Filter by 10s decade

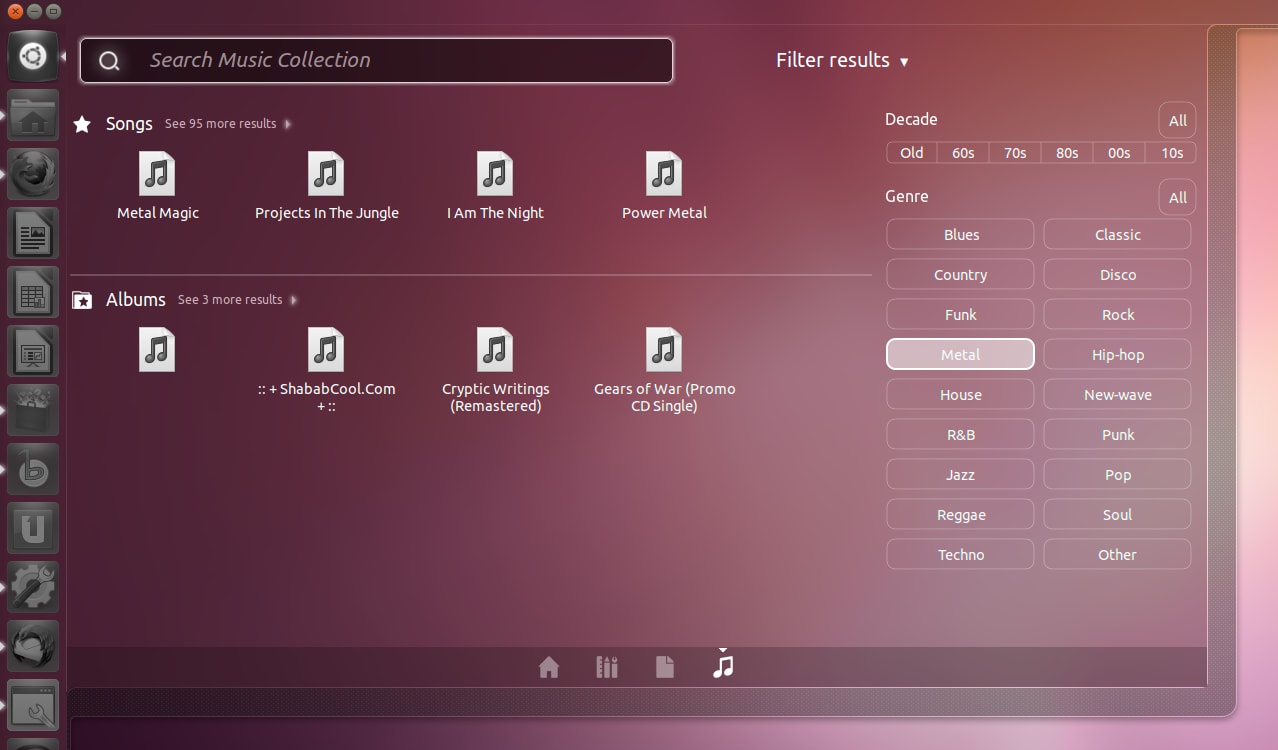pos(1171,153)
